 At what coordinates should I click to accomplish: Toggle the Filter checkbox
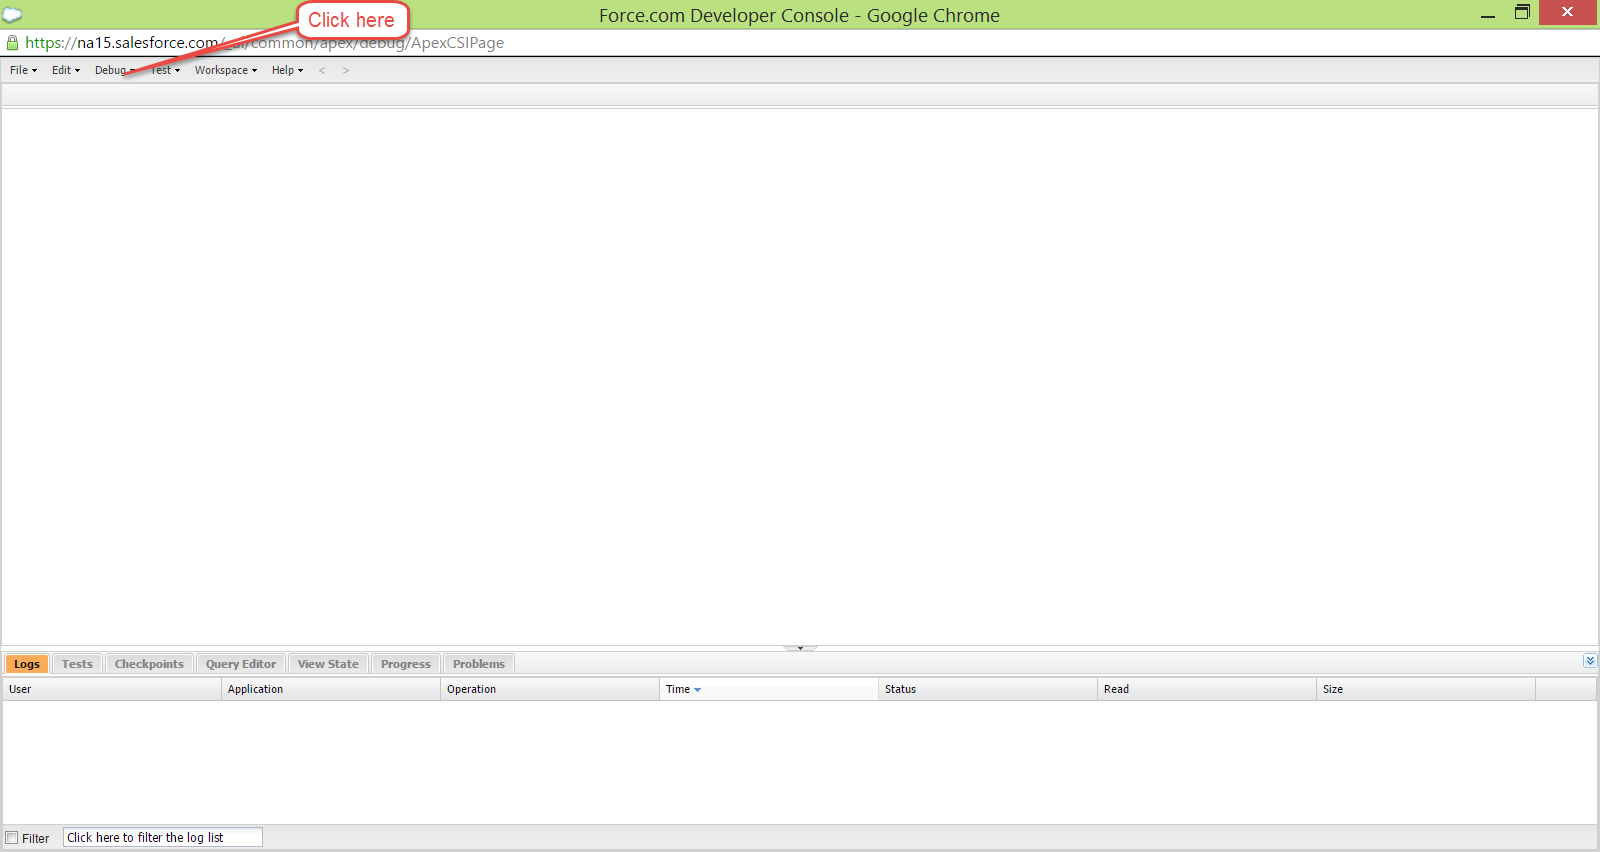pyautogui.click(x=12, y=838)
